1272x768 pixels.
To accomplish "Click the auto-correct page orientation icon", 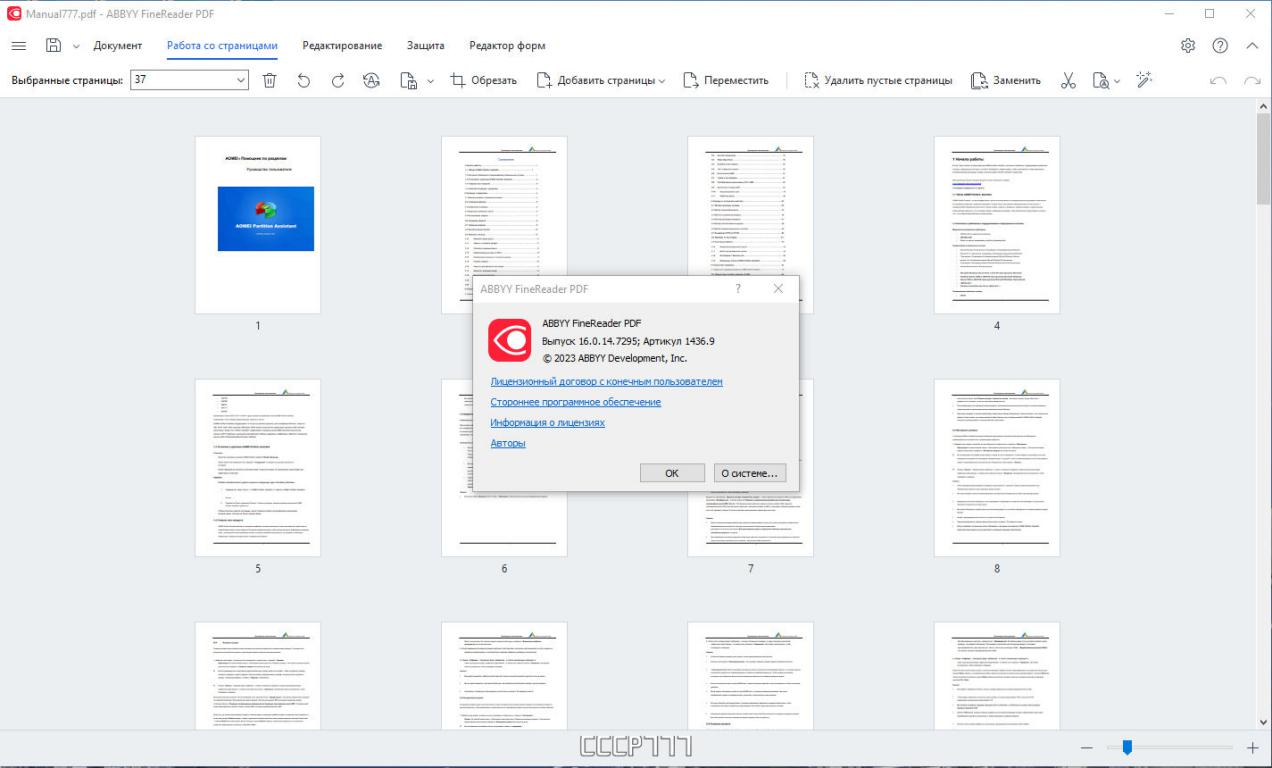I will (372, 81).
